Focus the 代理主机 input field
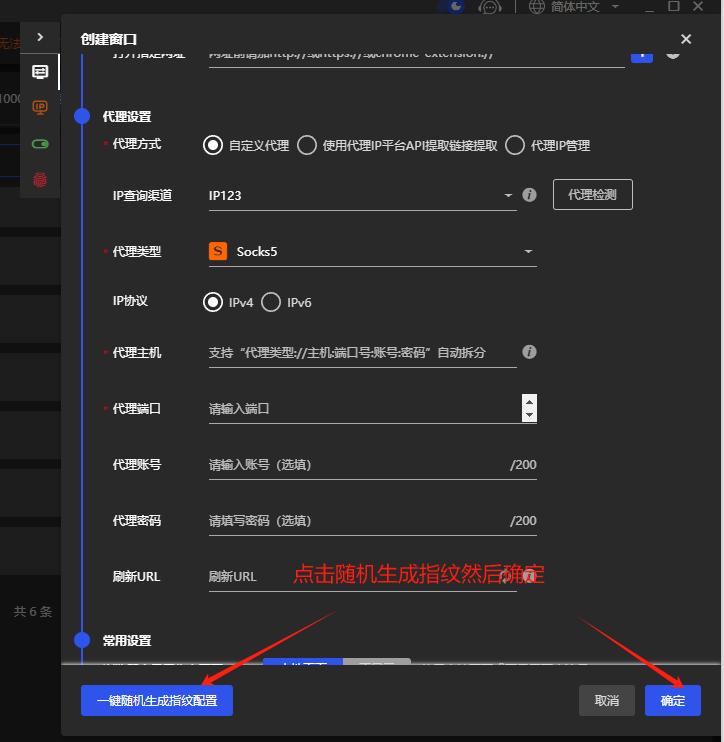The height and width of the screenshot is (742, 724). point(362,353)
